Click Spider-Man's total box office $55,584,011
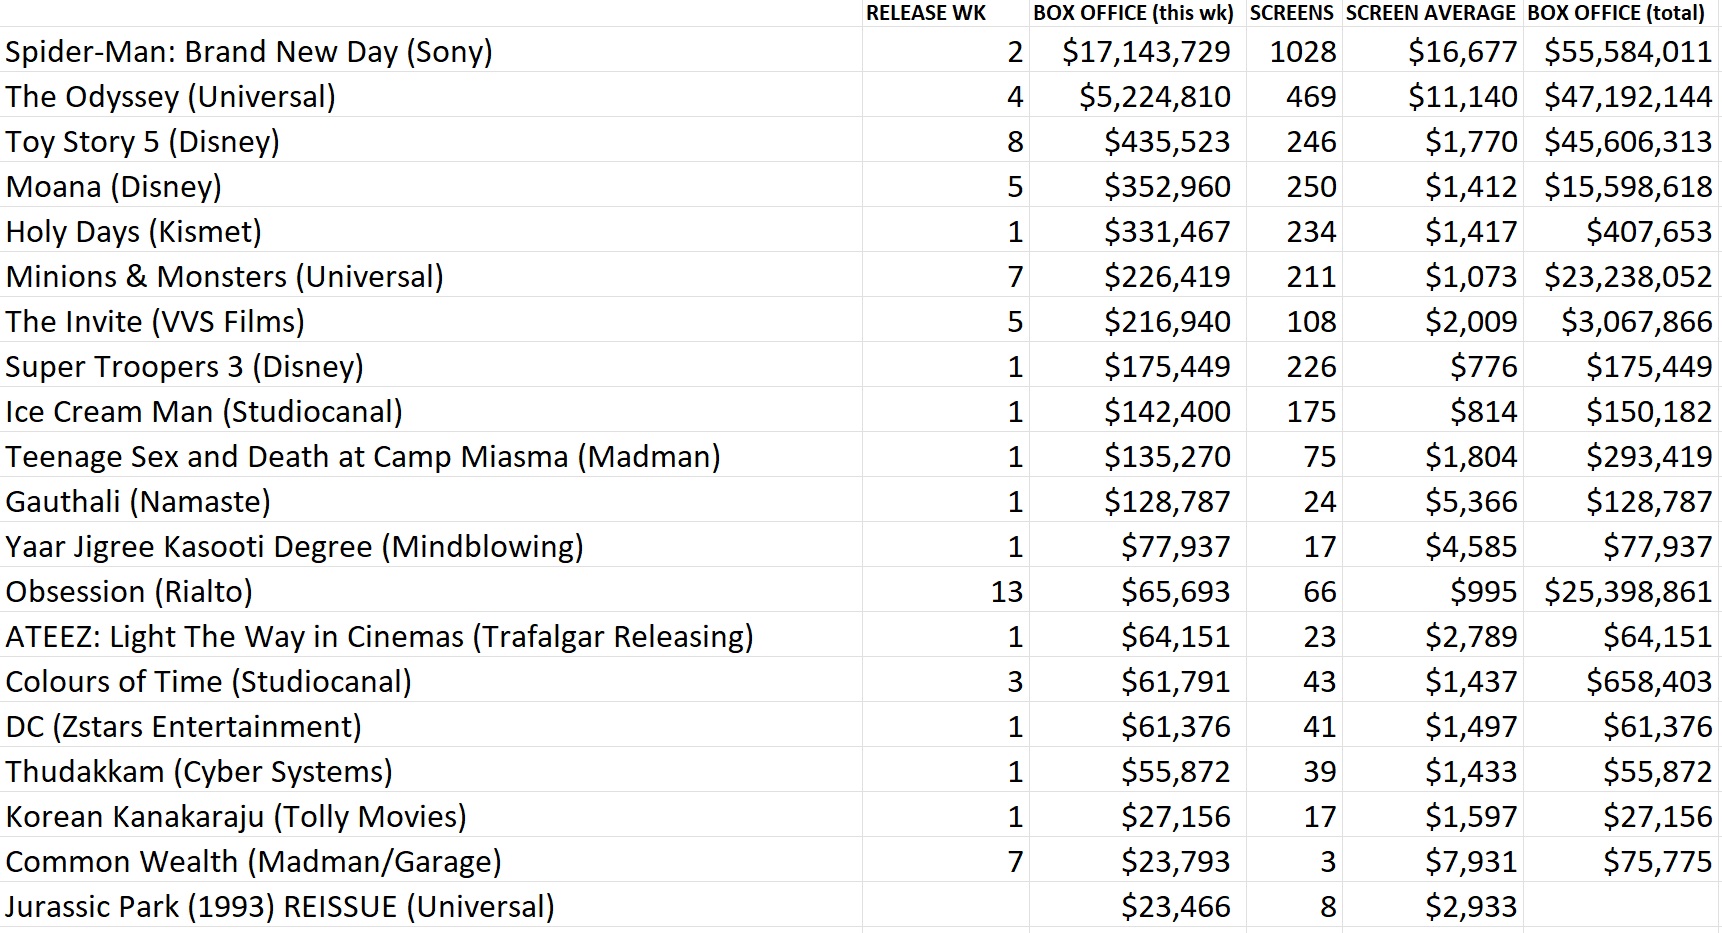This screenshot has height=933, width=1722. click(1628, 52)
